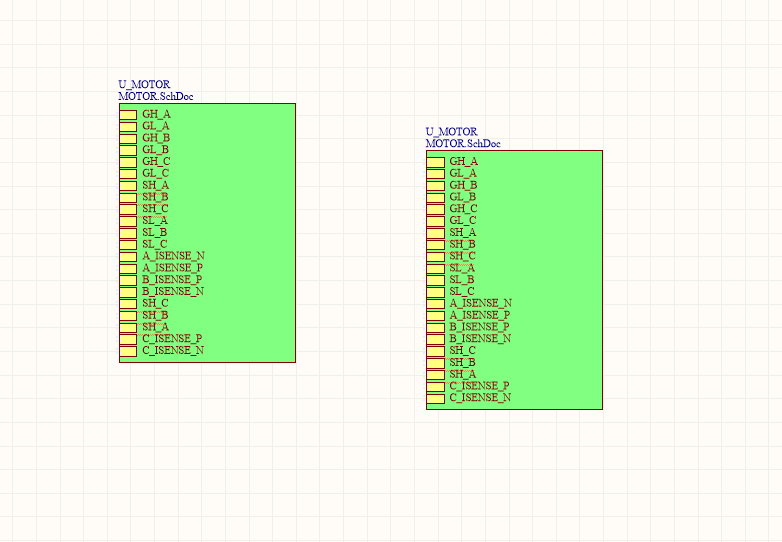
Task: Select B_ISENSE_N label in left sheet
Action: (x=173, y=292)
